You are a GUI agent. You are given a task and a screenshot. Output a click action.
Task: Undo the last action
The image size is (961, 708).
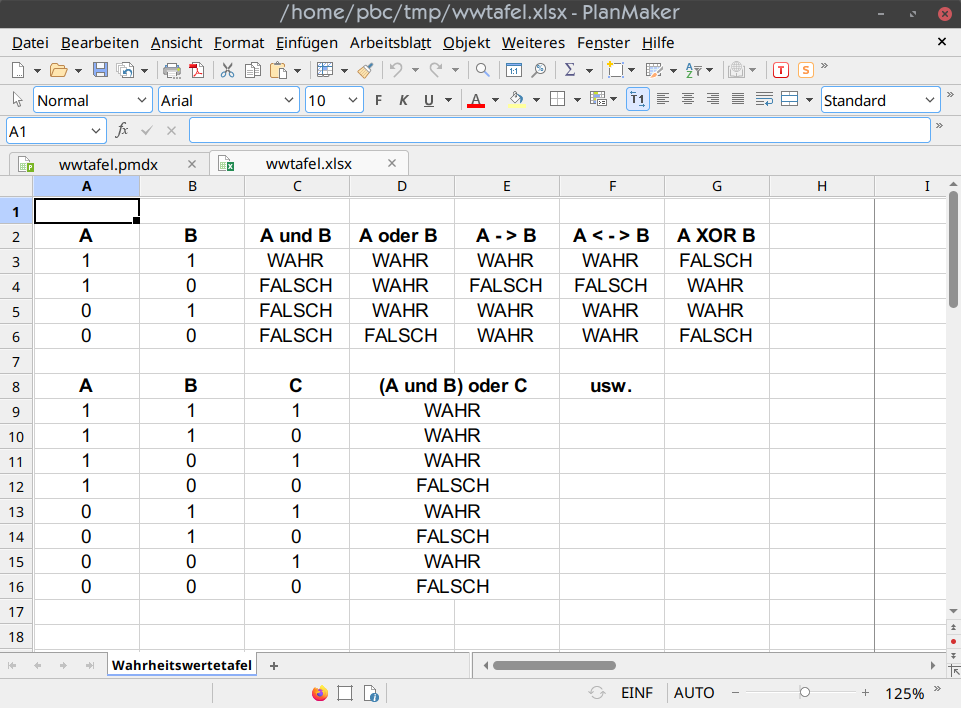[396, 70]
